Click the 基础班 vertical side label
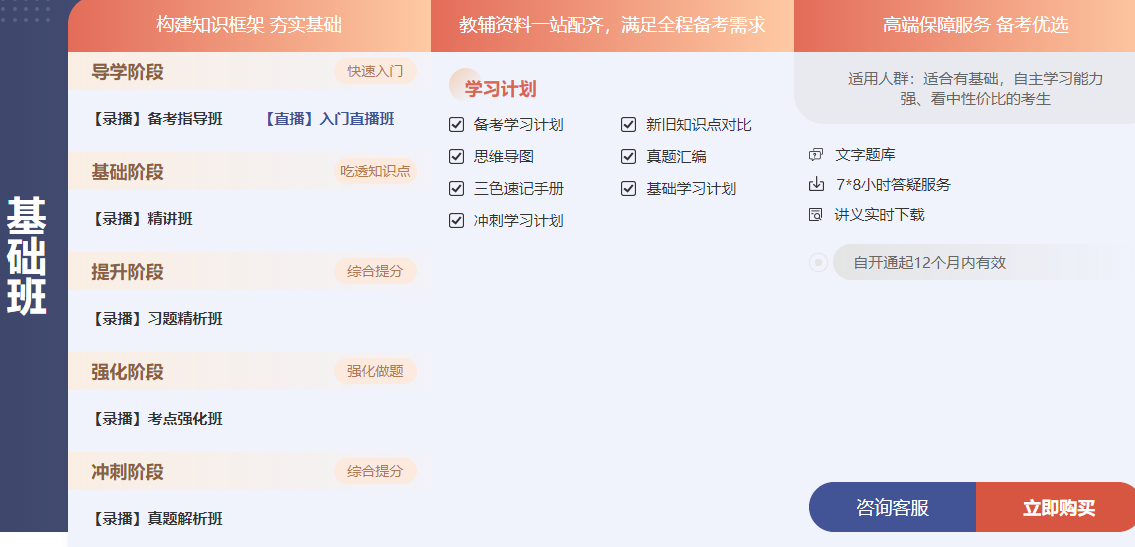Screen dimensions: 1135x547 (27, 255)
